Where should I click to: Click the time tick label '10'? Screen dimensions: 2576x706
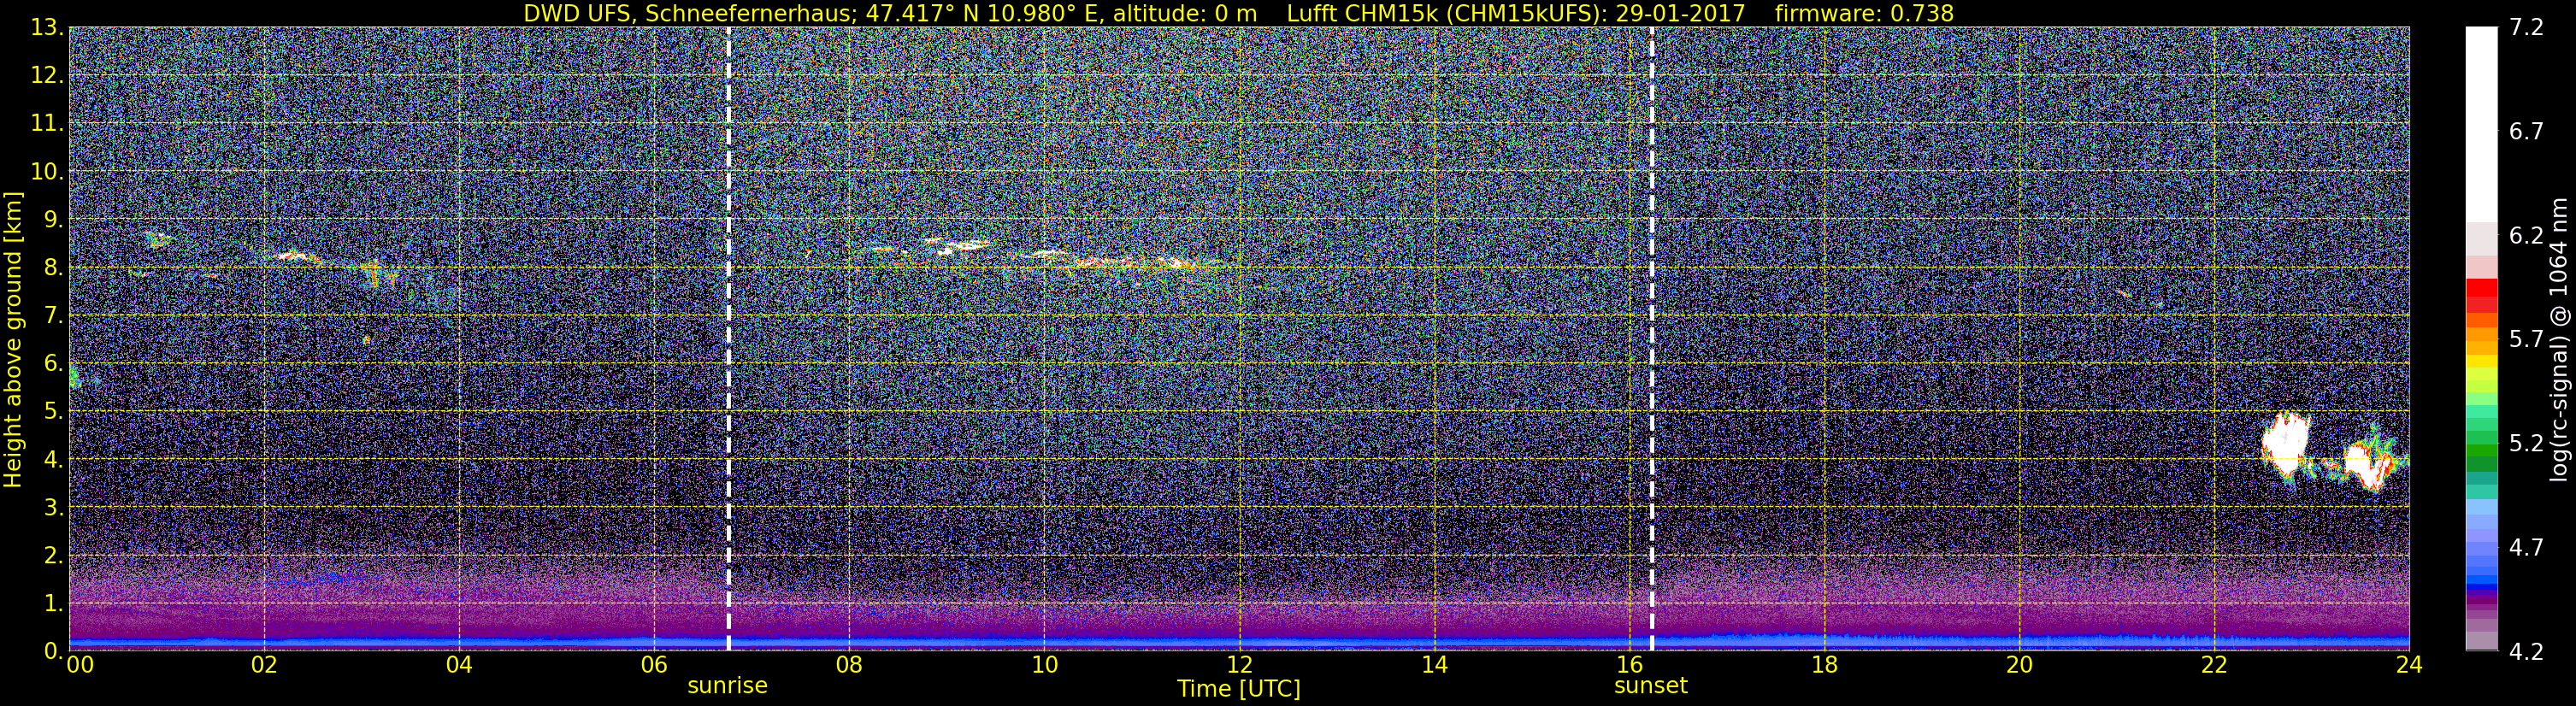(x=1044, y=665)
